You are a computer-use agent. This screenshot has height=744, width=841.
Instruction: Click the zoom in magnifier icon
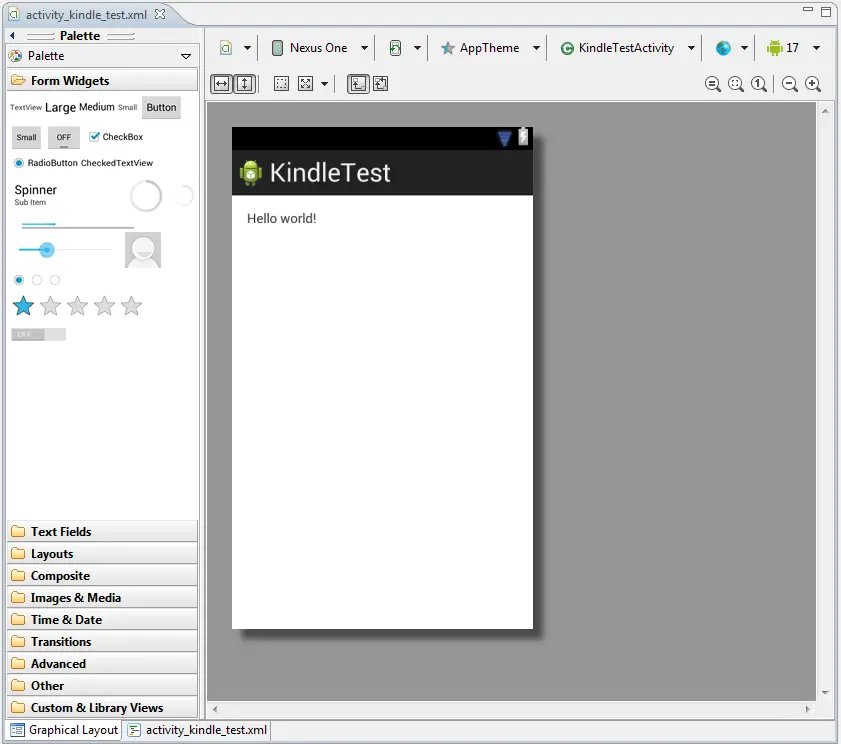[814, 84]
